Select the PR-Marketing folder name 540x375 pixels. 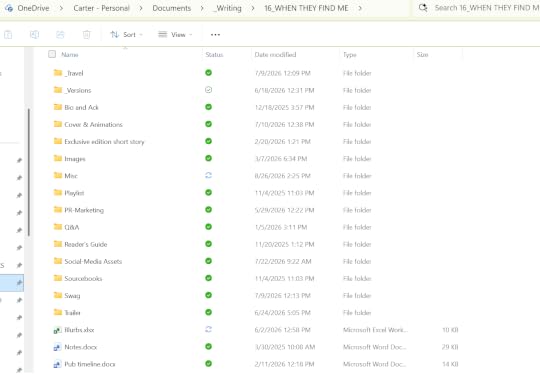84,210
